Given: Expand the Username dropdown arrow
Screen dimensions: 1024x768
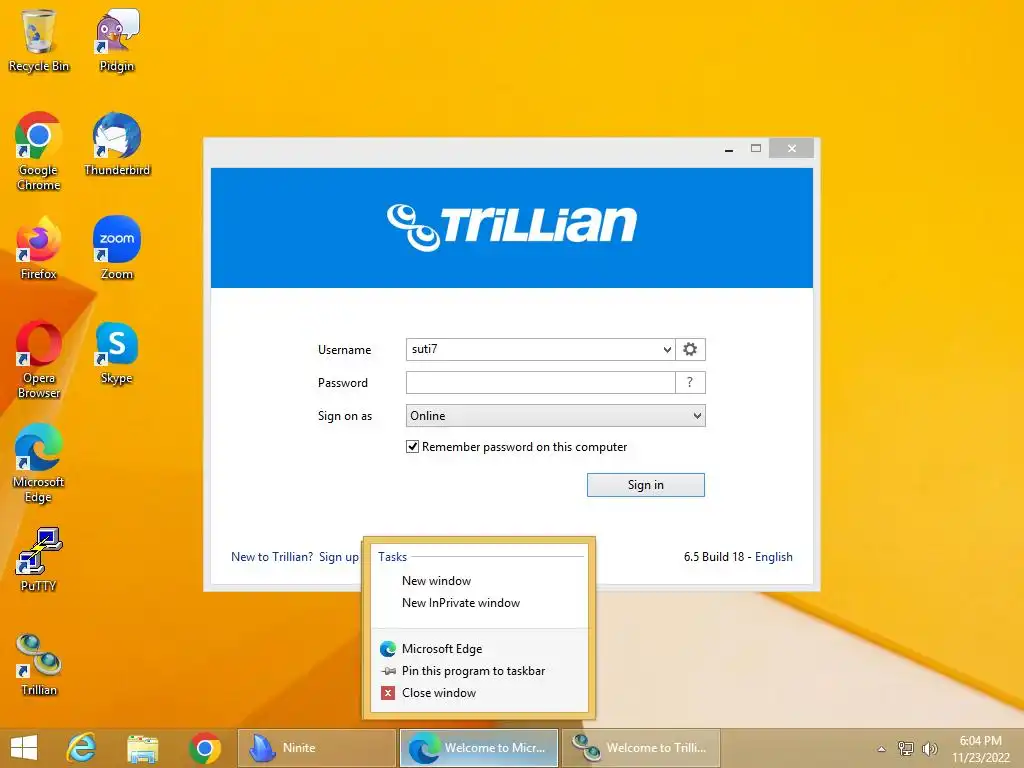Looking at the screenshot, I should coord(667,349).
